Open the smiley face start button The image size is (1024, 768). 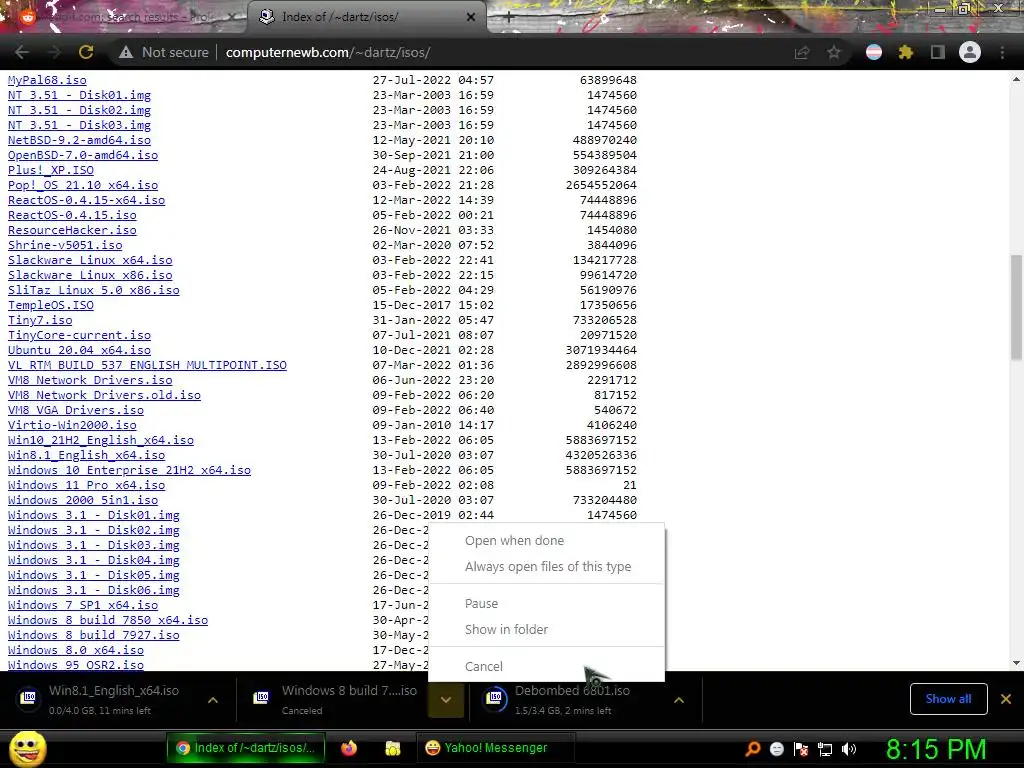(27, 749)
